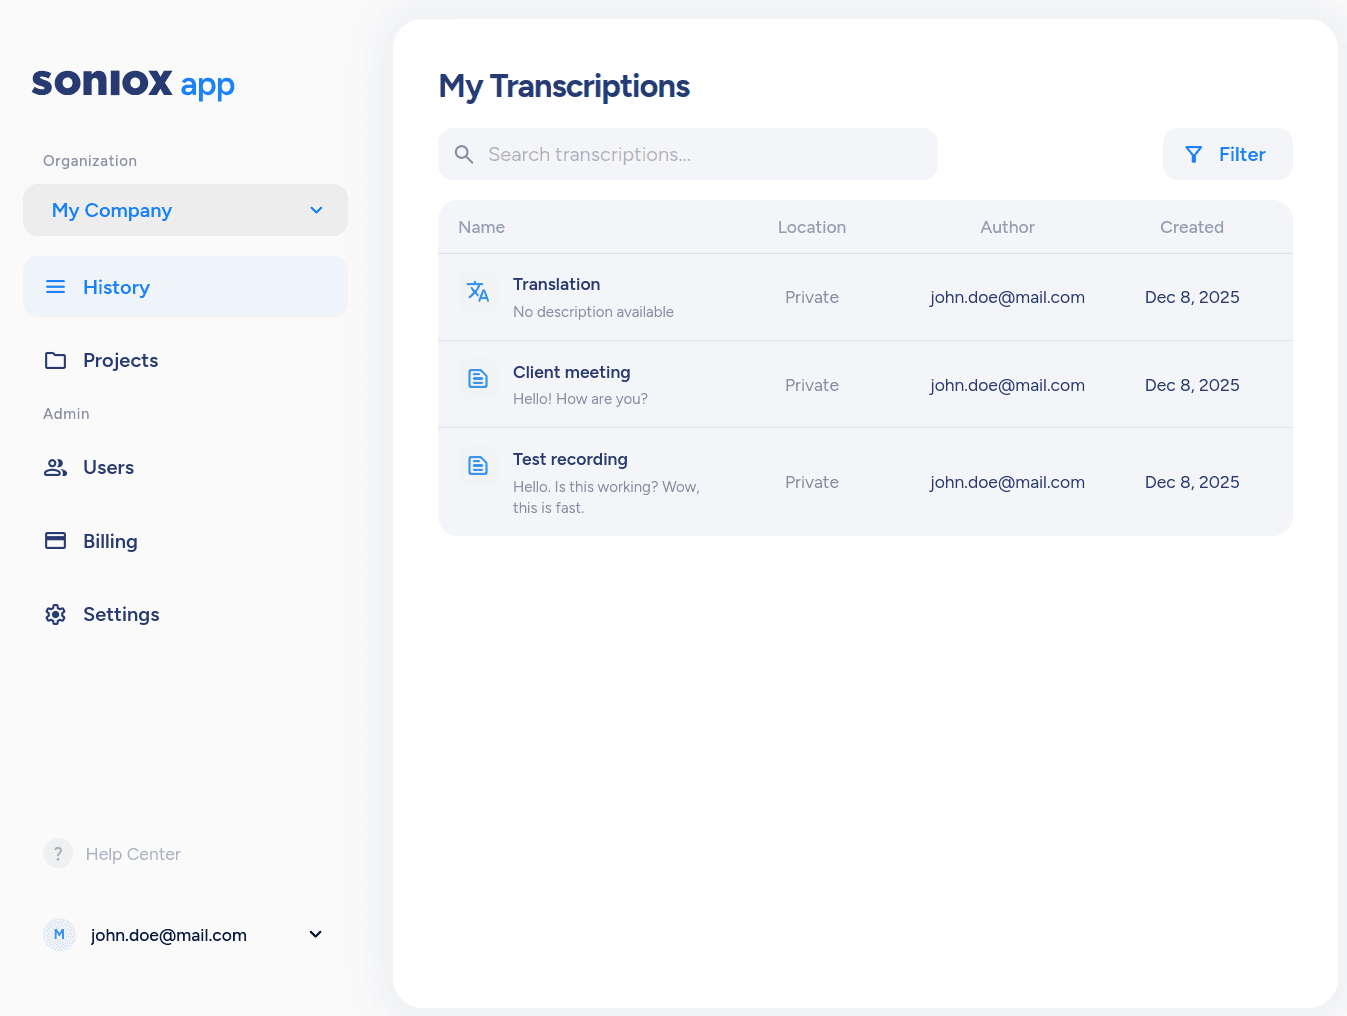Click the user avatar circle labeled M
1347x1016 pixels.
coord(59,934)
